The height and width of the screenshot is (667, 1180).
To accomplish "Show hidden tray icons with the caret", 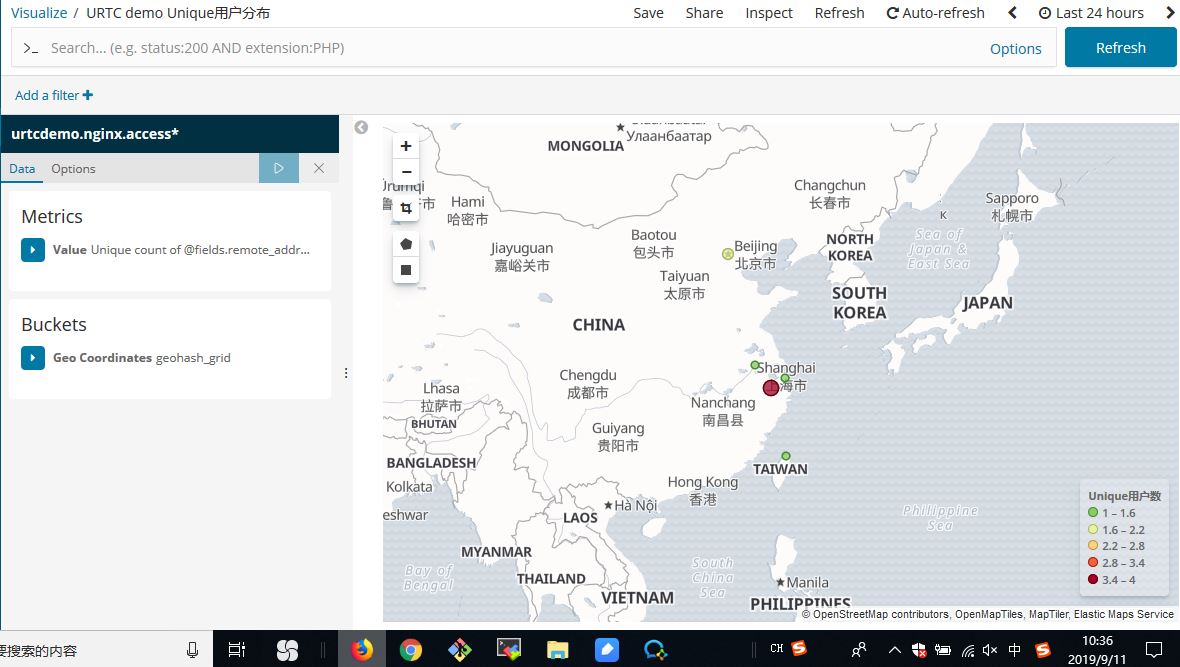I will (x=895, y=650).
